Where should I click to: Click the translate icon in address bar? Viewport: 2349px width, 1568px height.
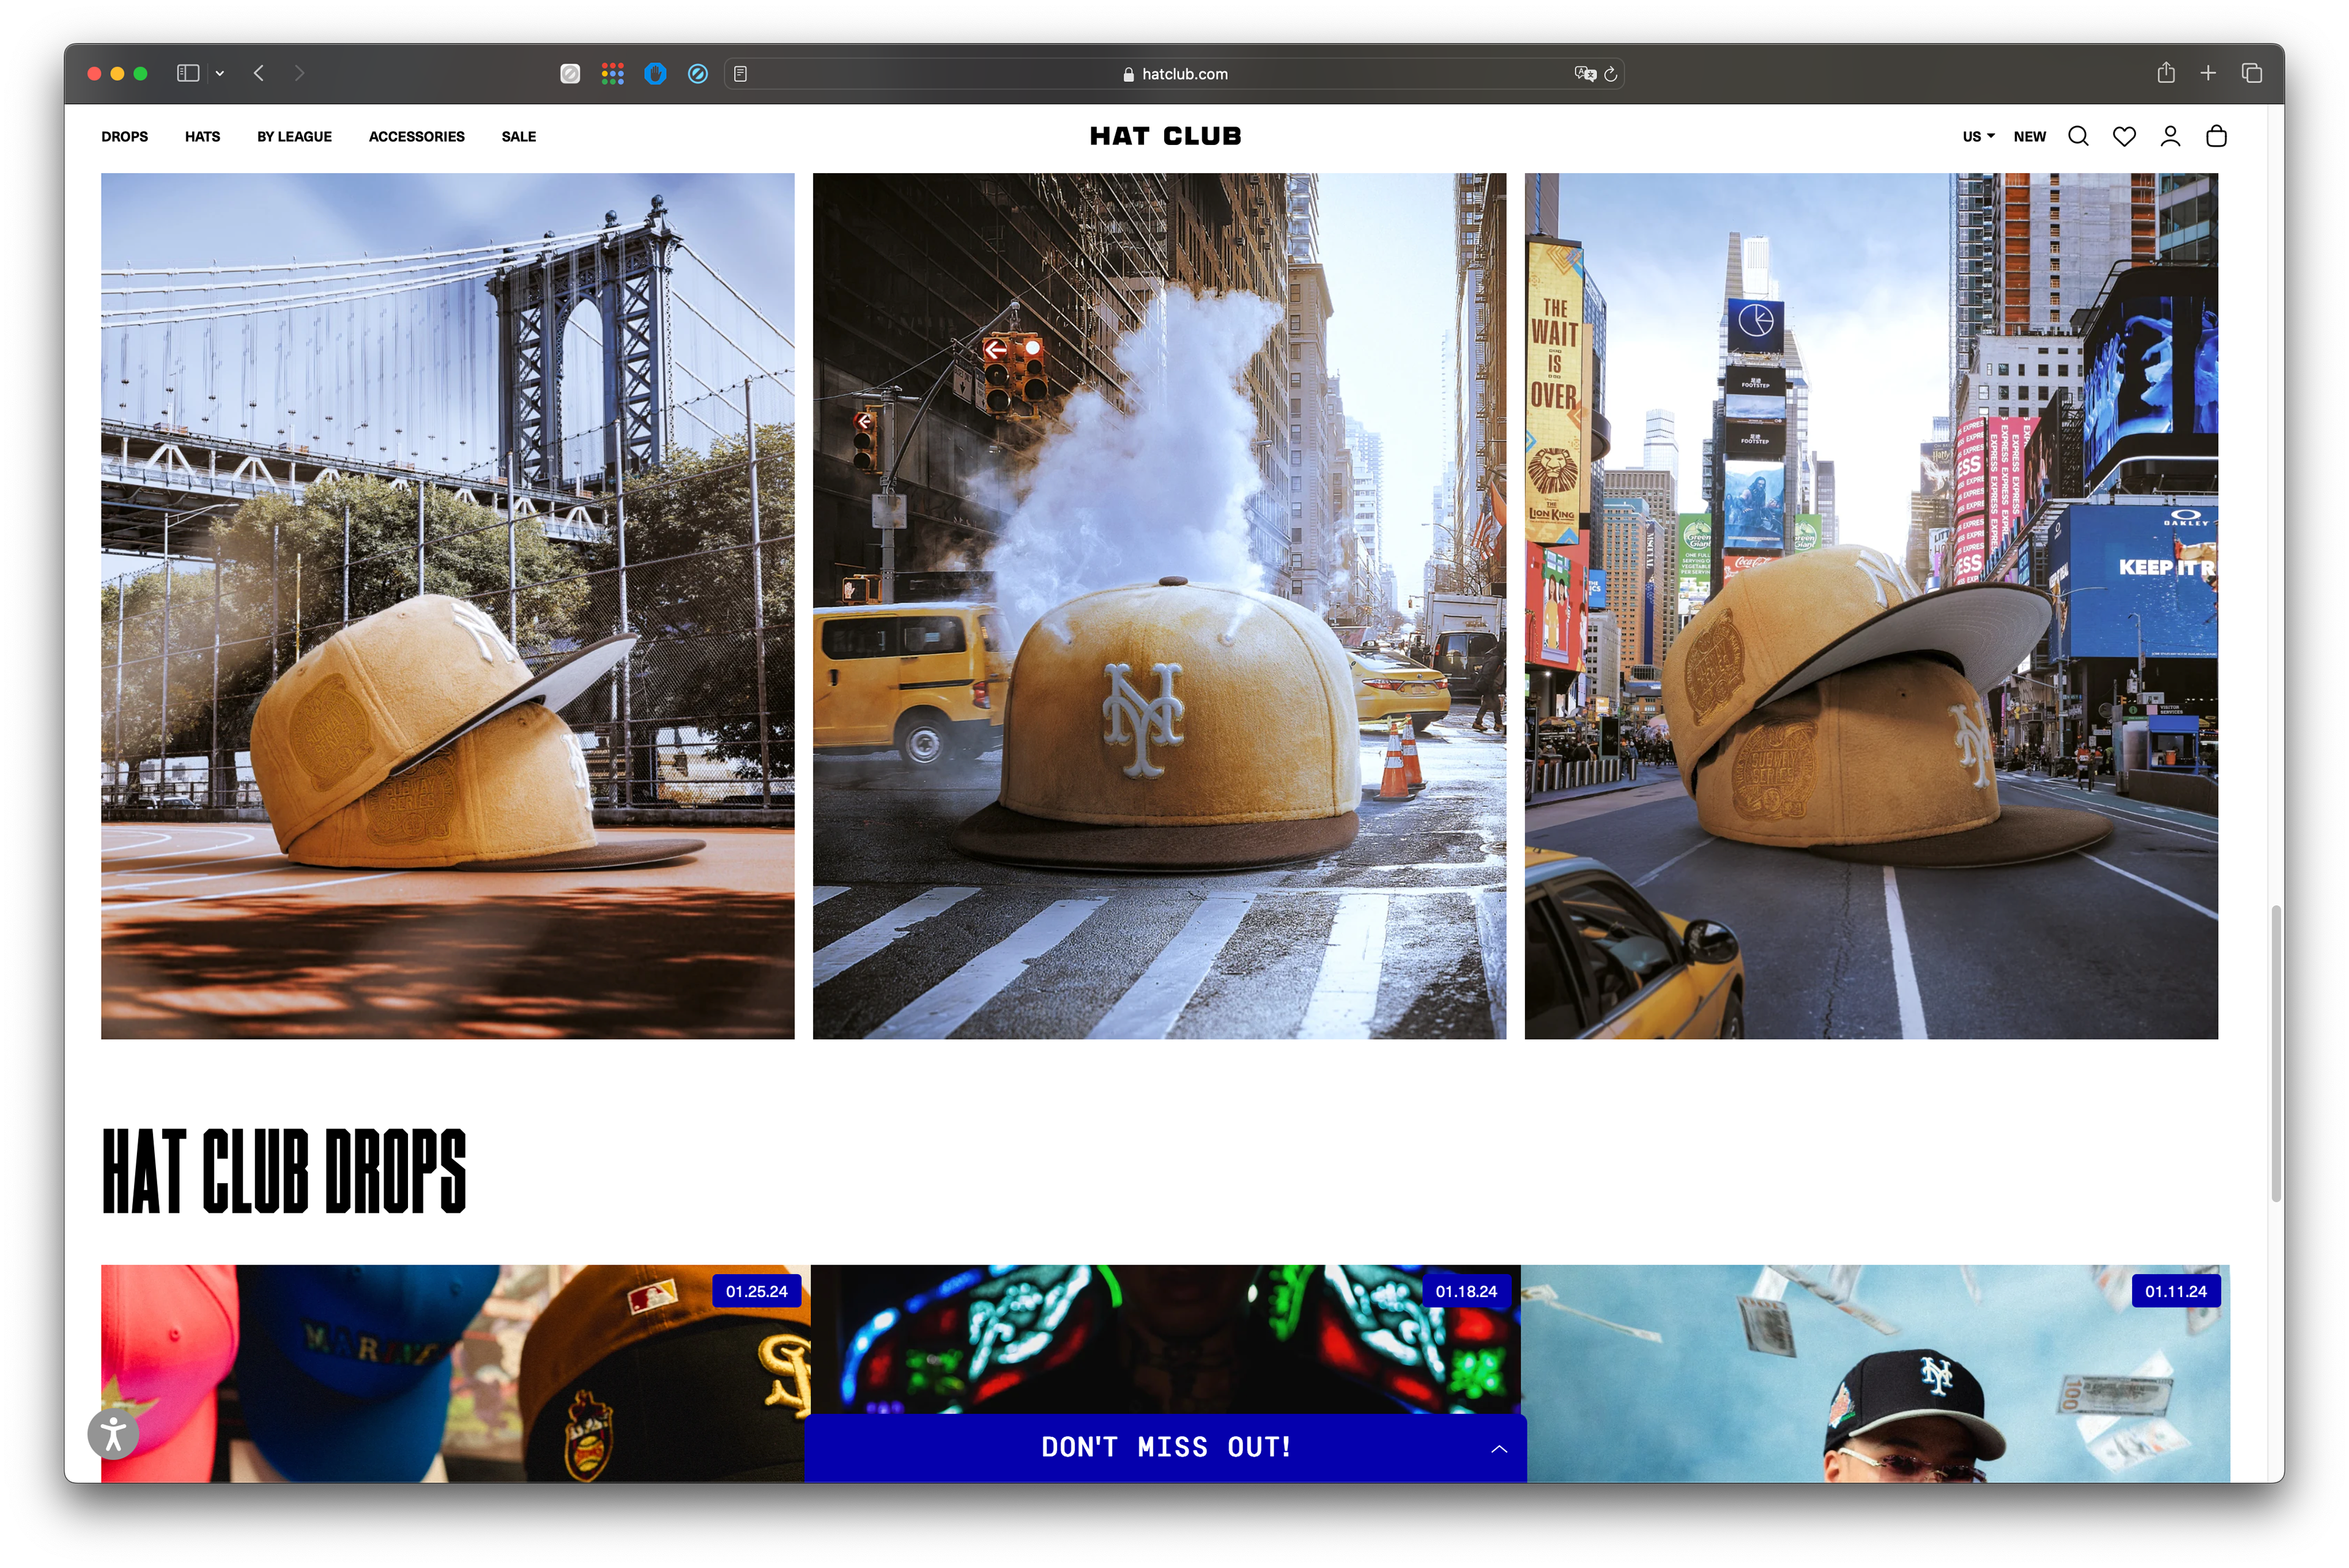coord(1584,74)
